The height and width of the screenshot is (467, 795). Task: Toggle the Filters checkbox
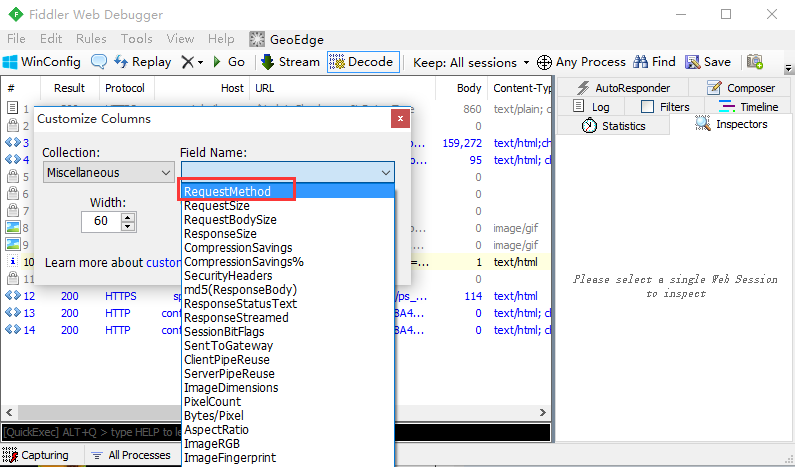tap(647, 107)
